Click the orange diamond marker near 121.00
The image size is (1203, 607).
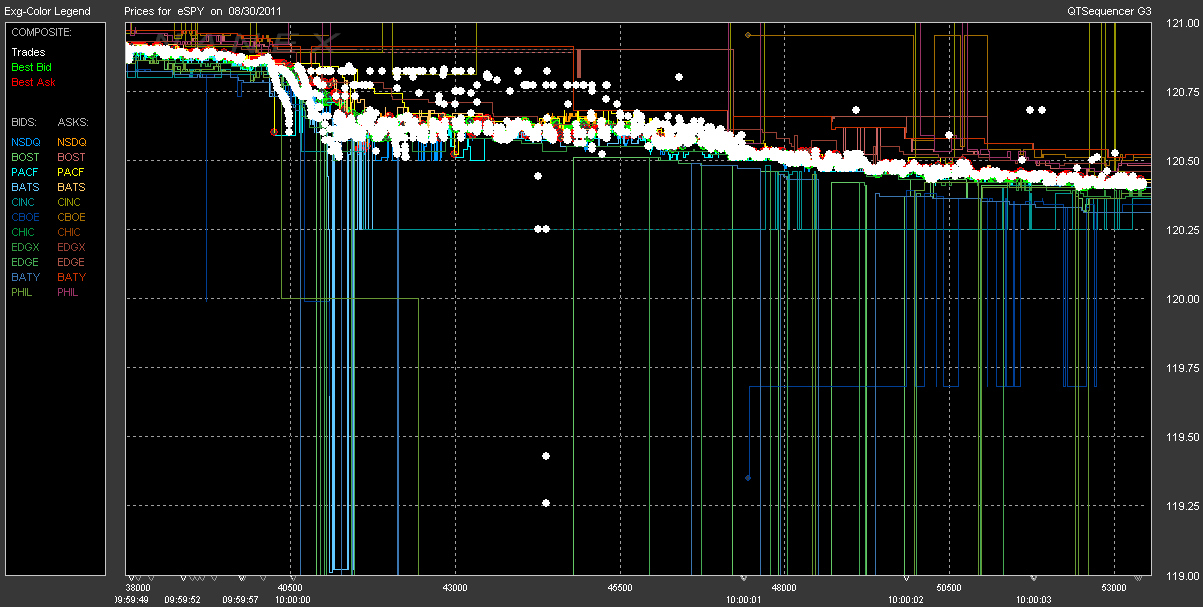[x=748, y=35]
